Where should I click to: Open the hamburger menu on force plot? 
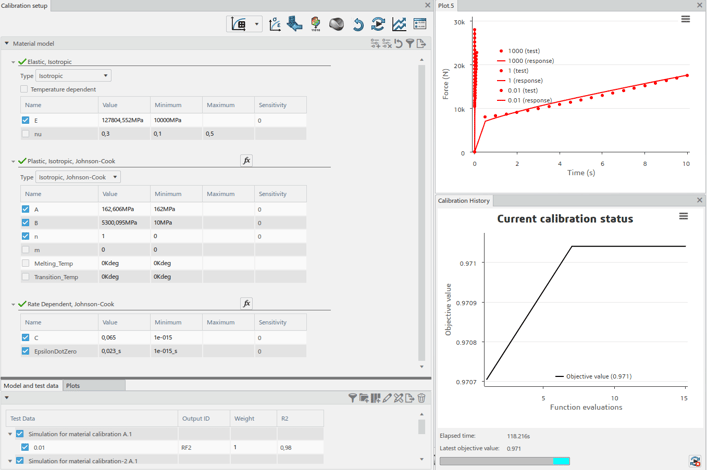(x=685, y=19)
